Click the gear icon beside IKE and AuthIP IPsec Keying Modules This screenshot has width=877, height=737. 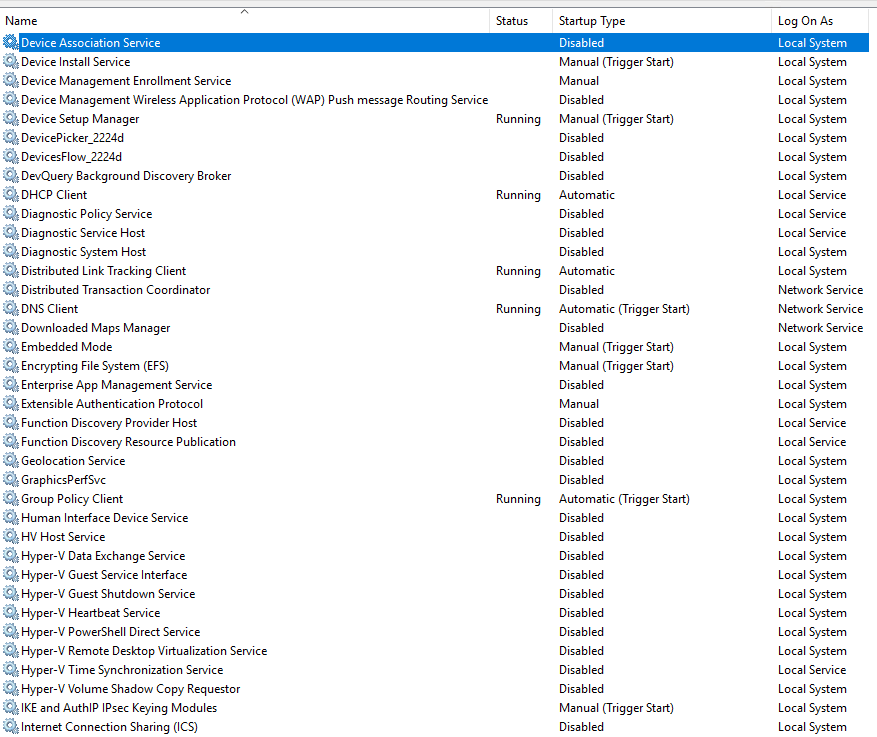[x=11, y=708]
